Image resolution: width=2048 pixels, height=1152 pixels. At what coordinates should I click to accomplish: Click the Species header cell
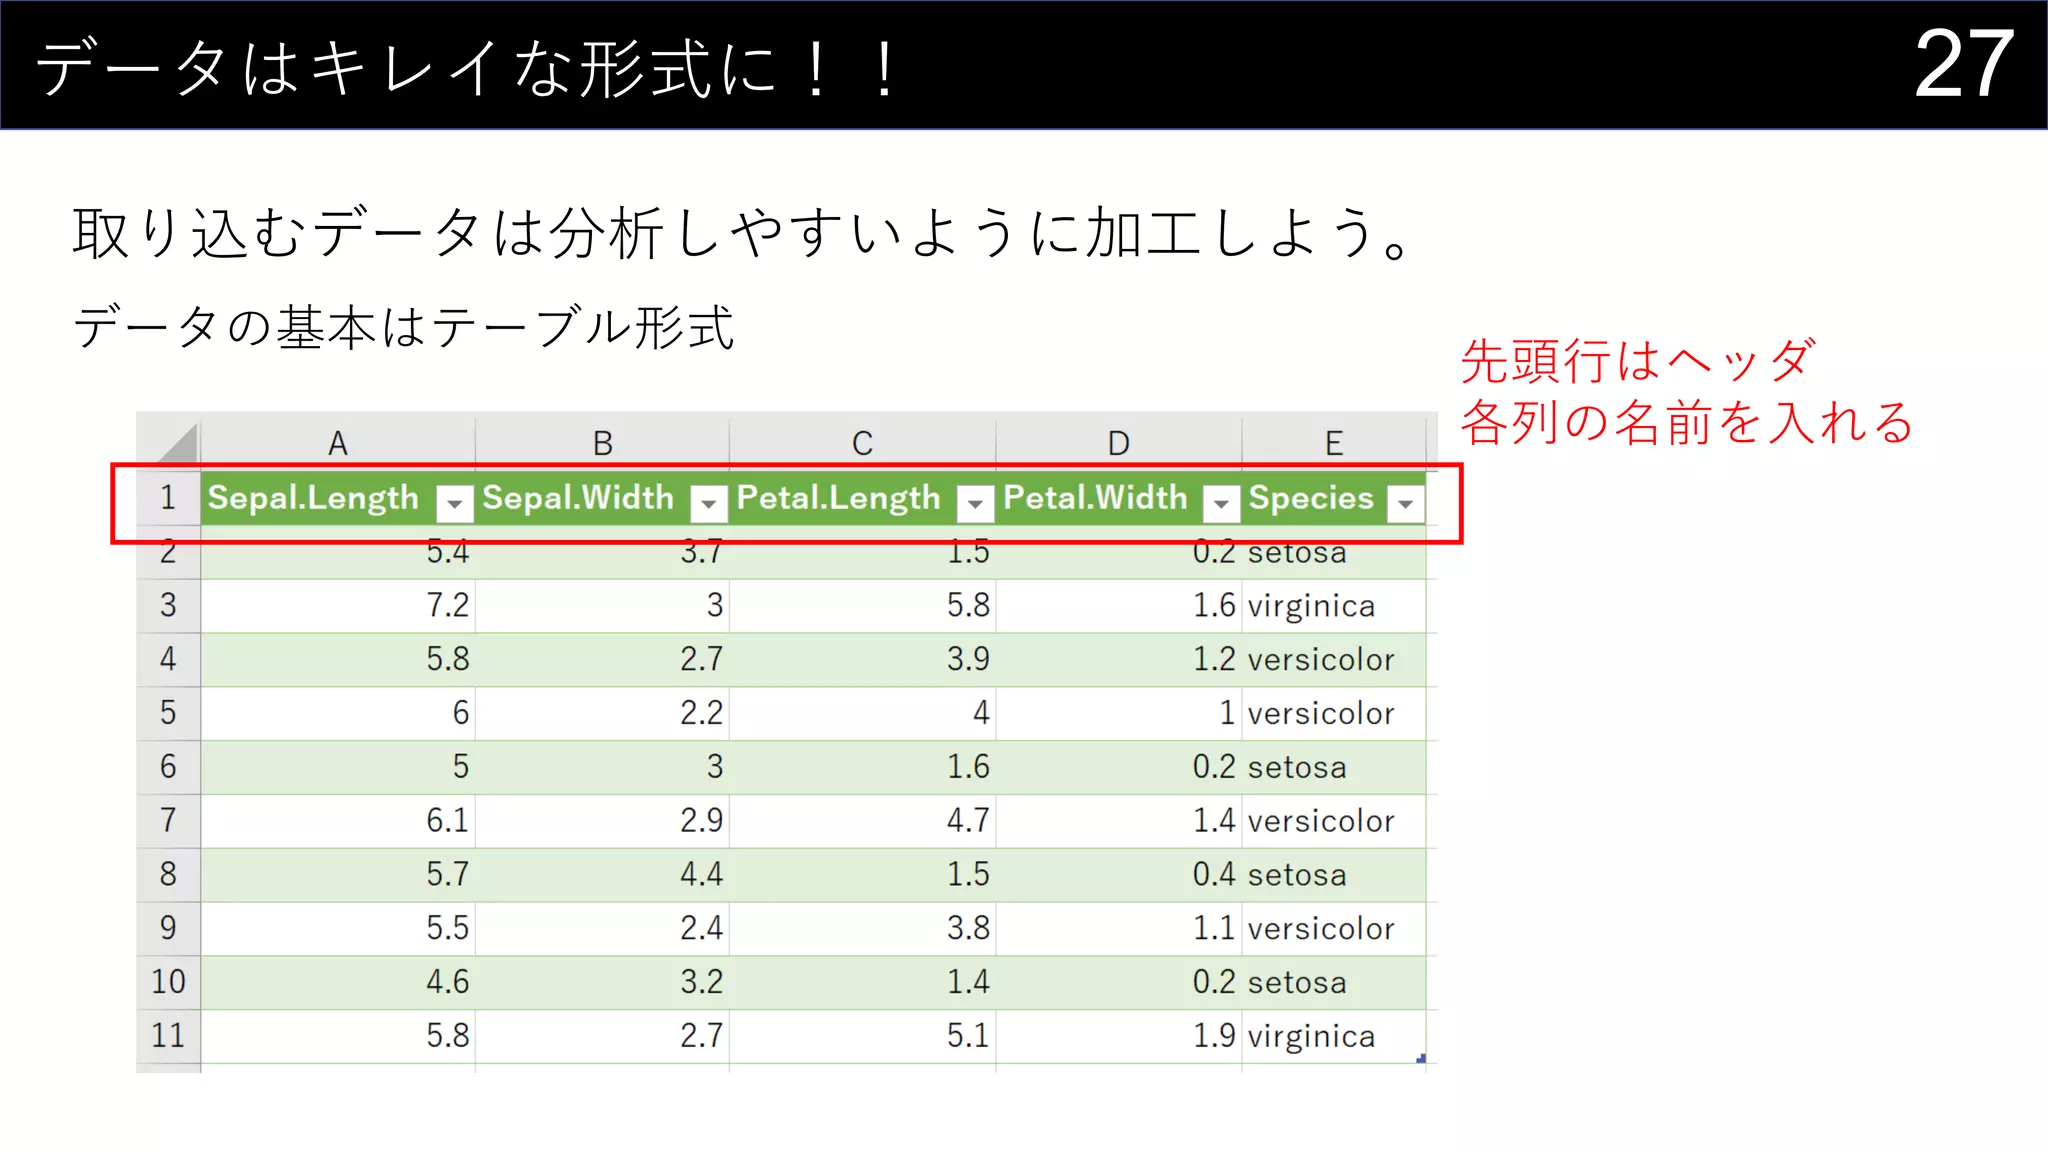point(1310,498)
